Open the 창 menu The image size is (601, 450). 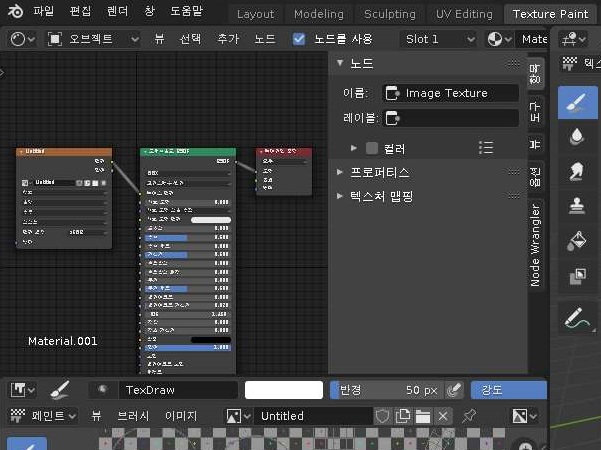149,11
